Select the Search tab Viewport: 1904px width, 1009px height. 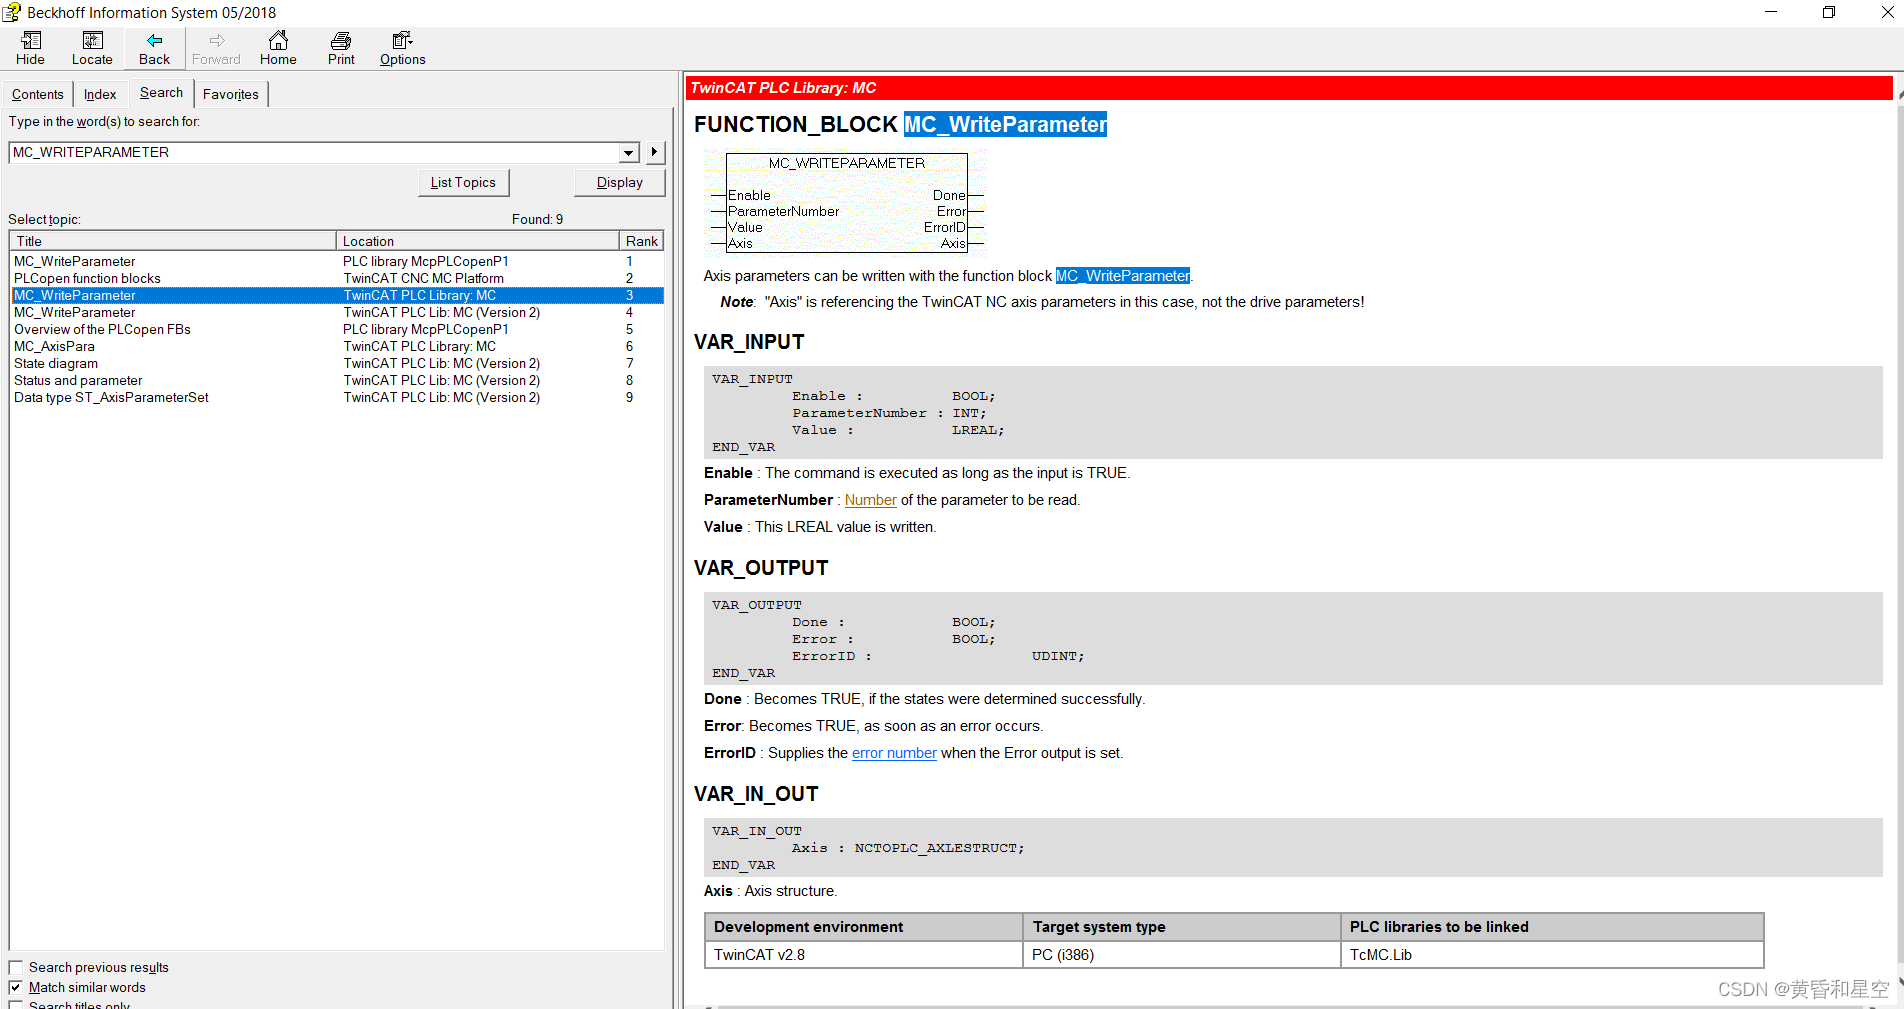click(x=161, y=92)
